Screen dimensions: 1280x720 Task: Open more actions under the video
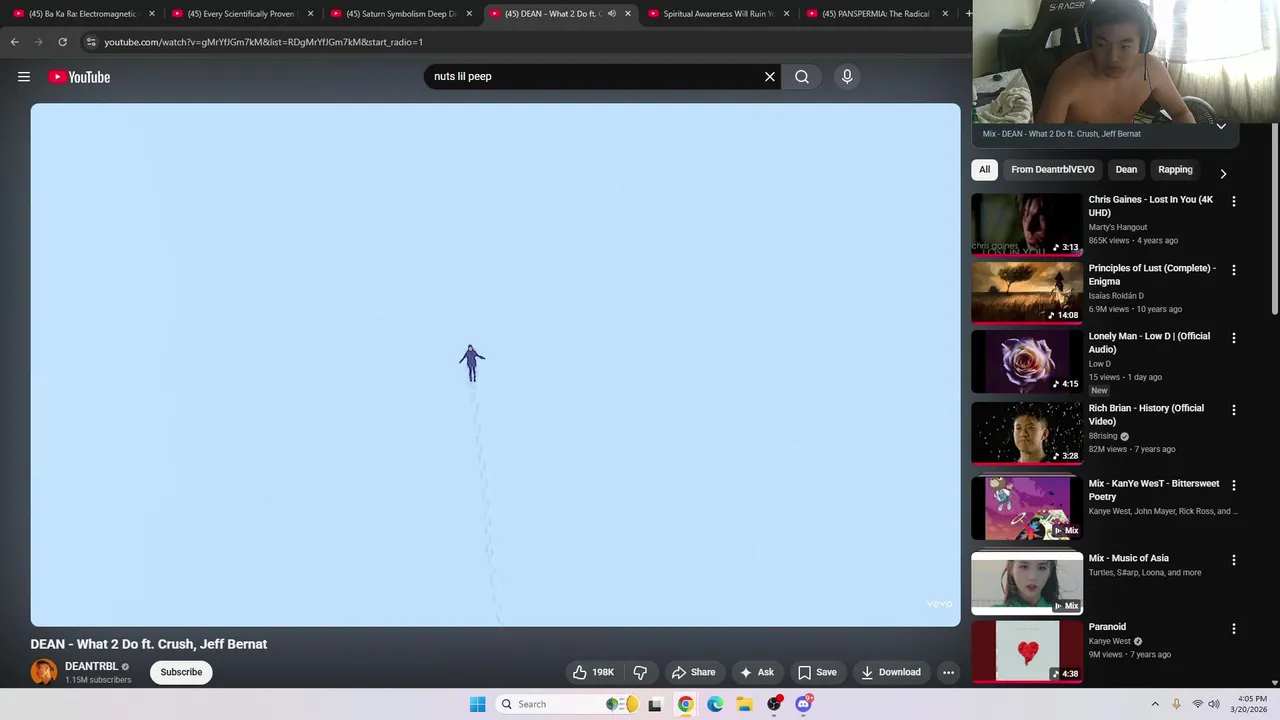pos(948,672)
